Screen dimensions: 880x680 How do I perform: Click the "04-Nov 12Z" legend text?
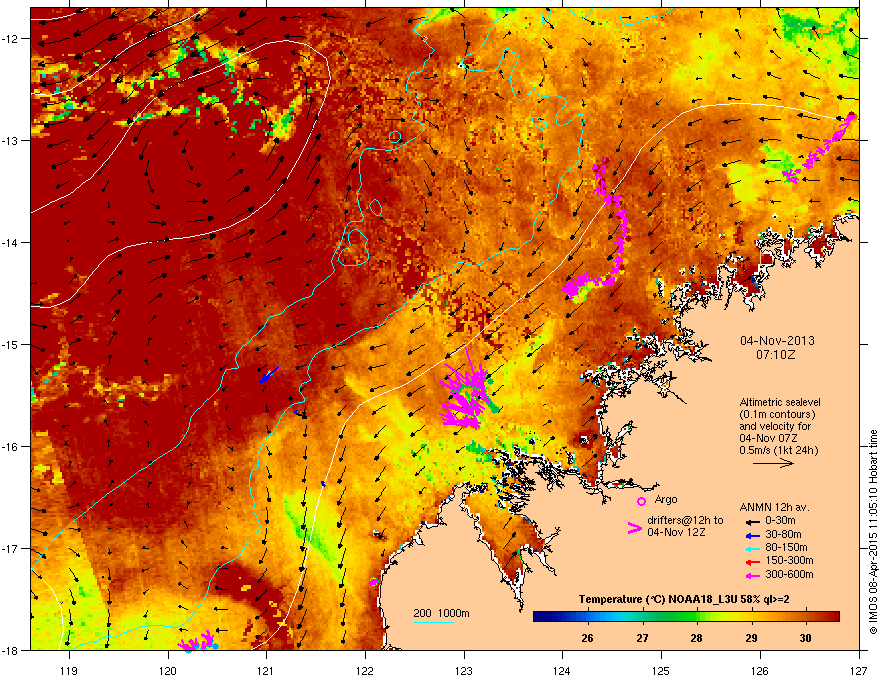[676, 532]
